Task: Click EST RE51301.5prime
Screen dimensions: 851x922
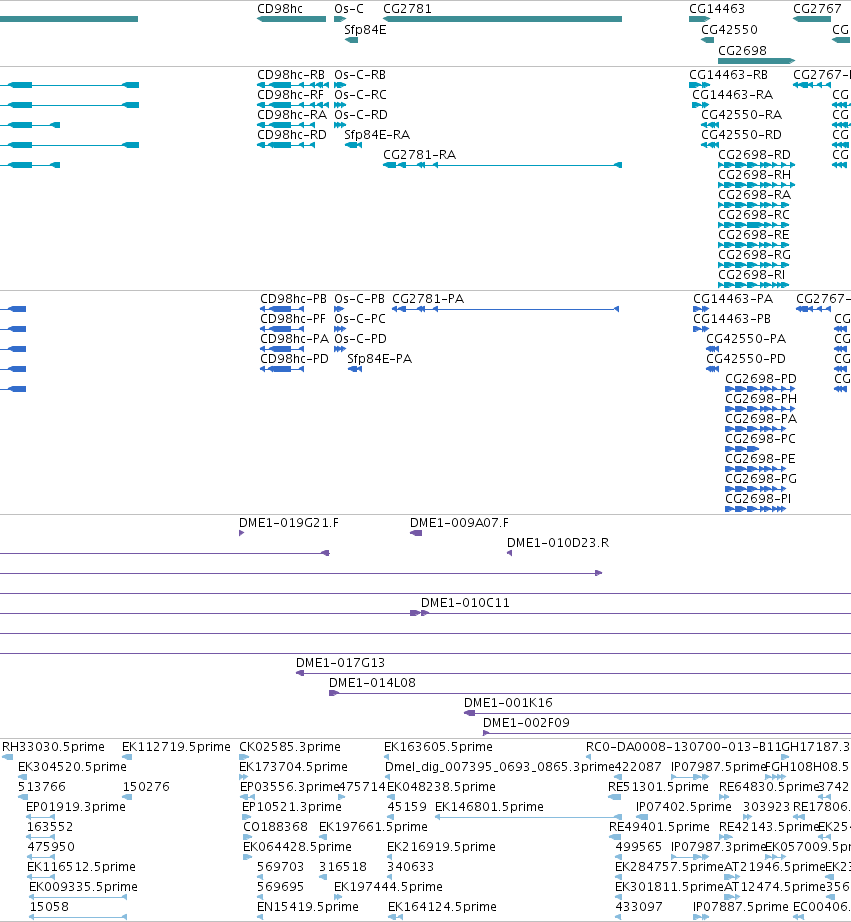Action: (x=658, y=787)
